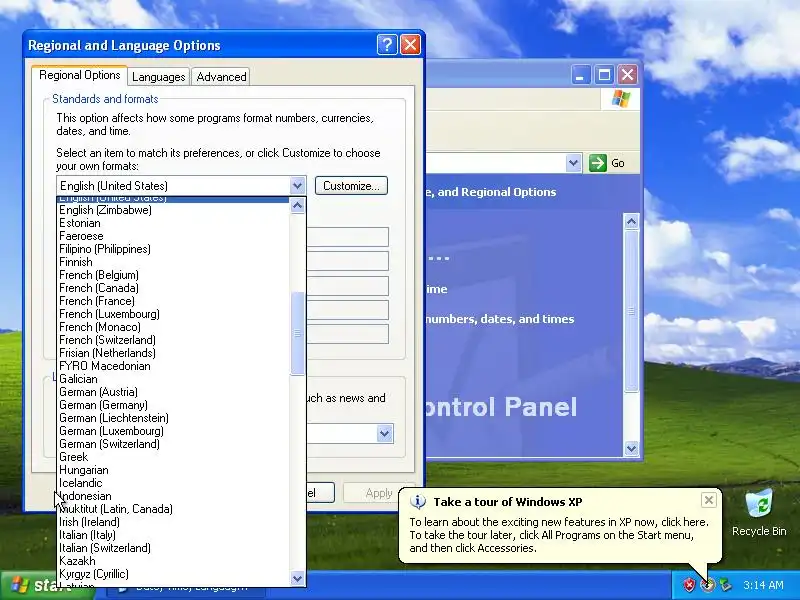Switch to the Languages tab
This screenshot has width=800, height=600.
[158, 77]
